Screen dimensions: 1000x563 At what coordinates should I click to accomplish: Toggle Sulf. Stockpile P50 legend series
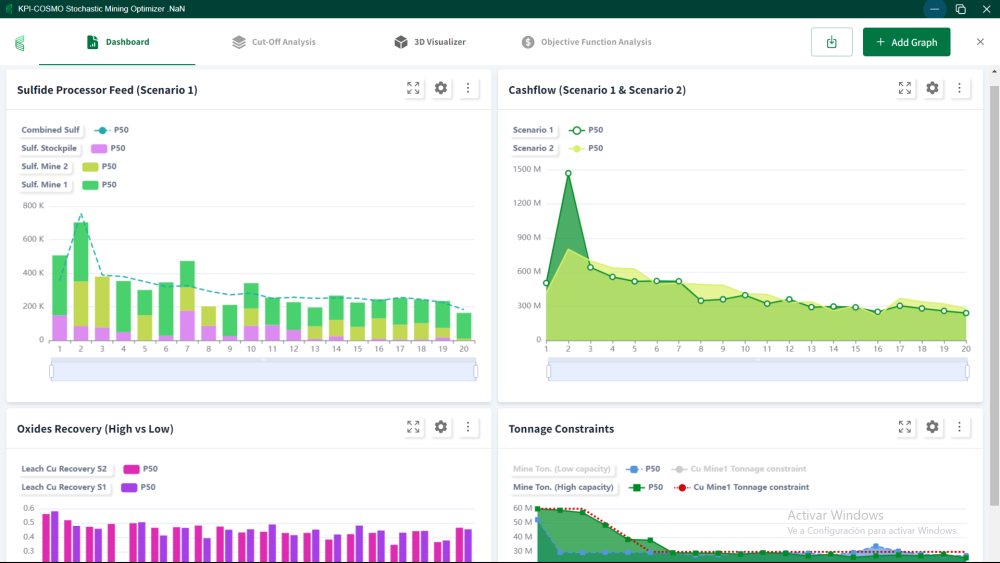point(99,148)
